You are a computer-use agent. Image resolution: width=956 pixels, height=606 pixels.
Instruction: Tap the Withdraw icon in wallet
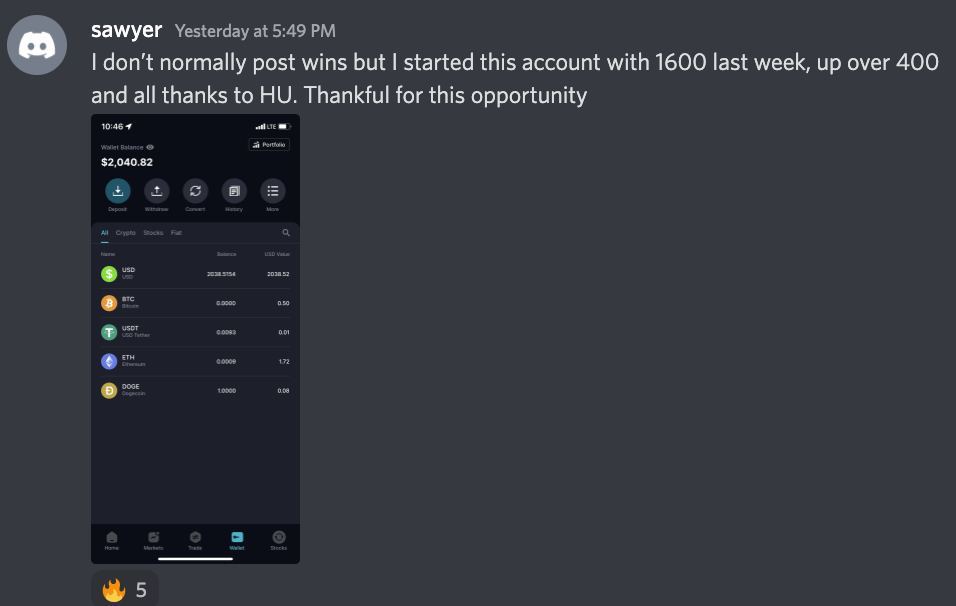[156, 191]
